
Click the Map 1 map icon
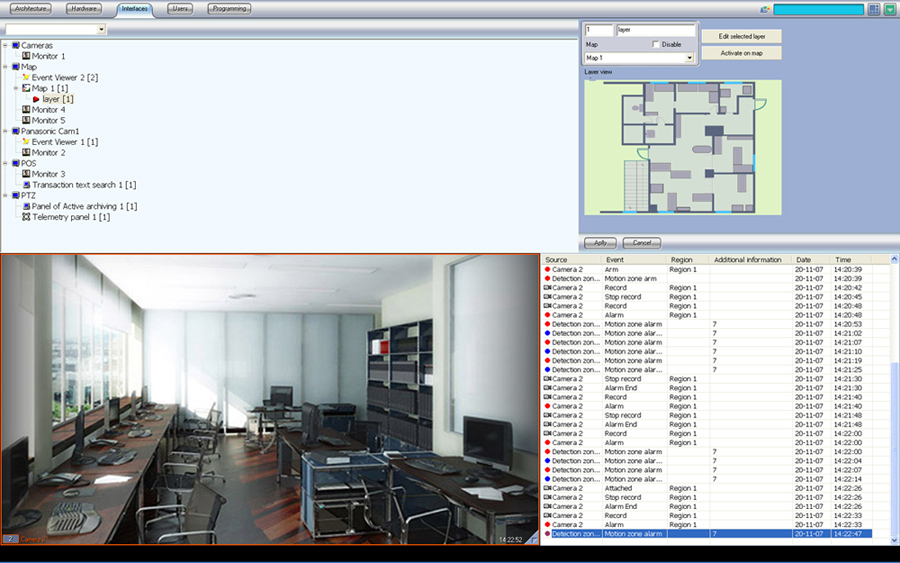26,88
